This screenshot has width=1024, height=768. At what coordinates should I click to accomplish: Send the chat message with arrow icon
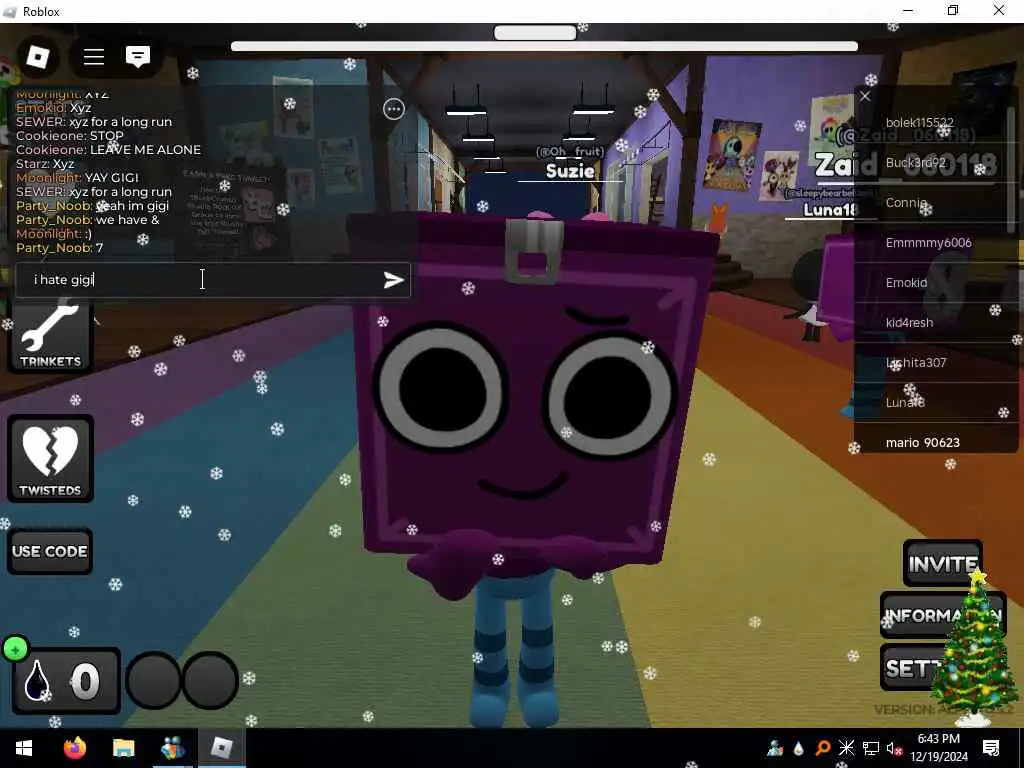click(393, 280)
